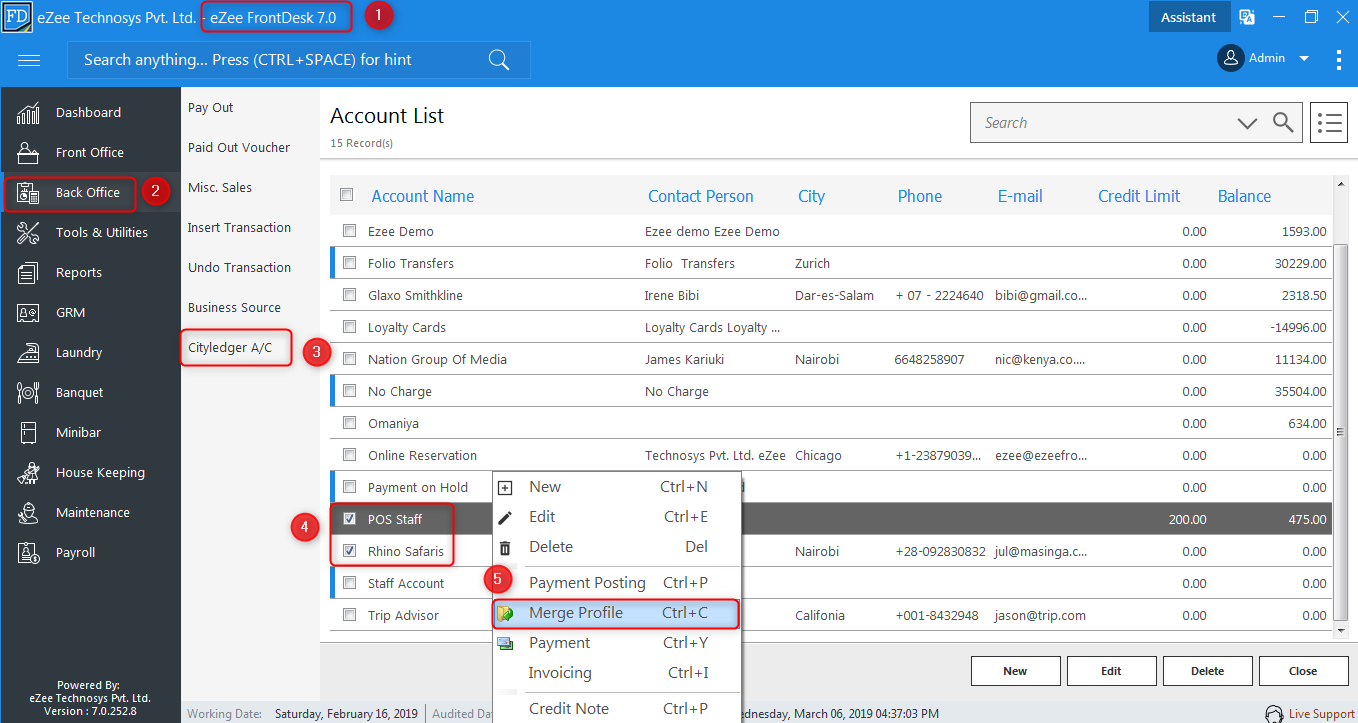The width and height of the screenshot is (1358, 723).
Task: Click the Payroll icon in sidebar
Action: click(28, 553)
